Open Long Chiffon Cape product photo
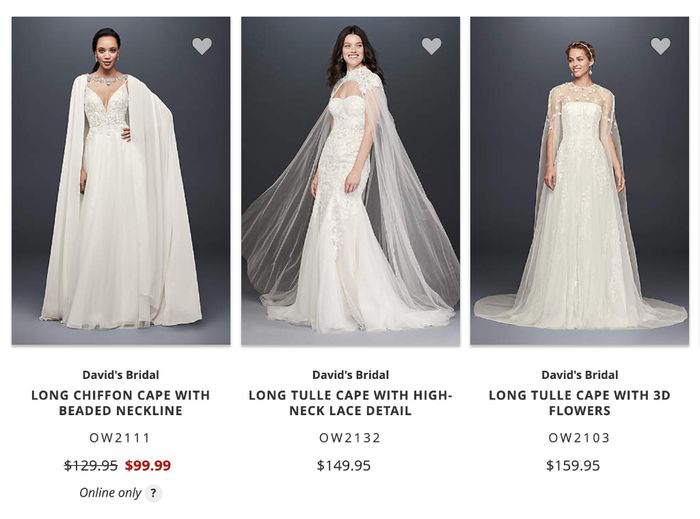700x519 pixels. coord(121,180)
